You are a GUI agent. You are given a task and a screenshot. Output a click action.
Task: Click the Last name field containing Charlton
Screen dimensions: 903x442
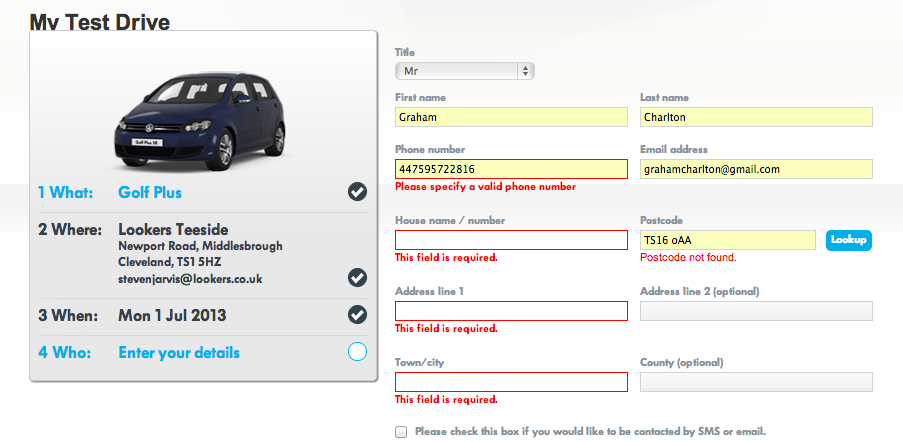pos(756,117)
